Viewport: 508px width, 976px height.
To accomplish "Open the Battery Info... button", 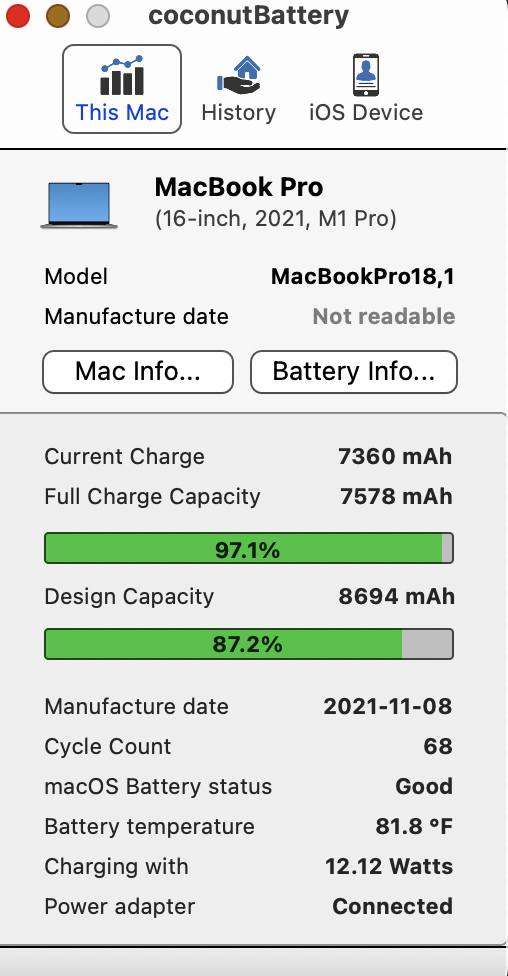I will tap(354, 372).
